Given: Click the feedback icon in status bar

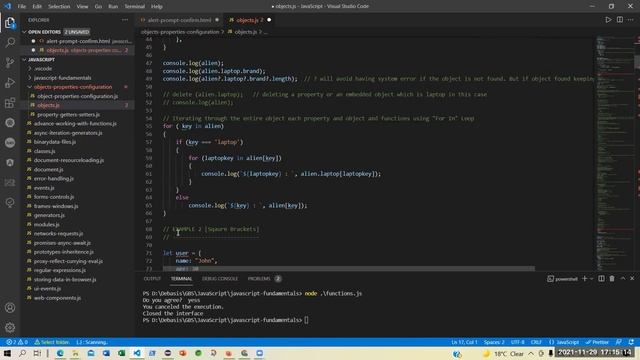Looking at the screenshot, I should click(x=619, y=342).
